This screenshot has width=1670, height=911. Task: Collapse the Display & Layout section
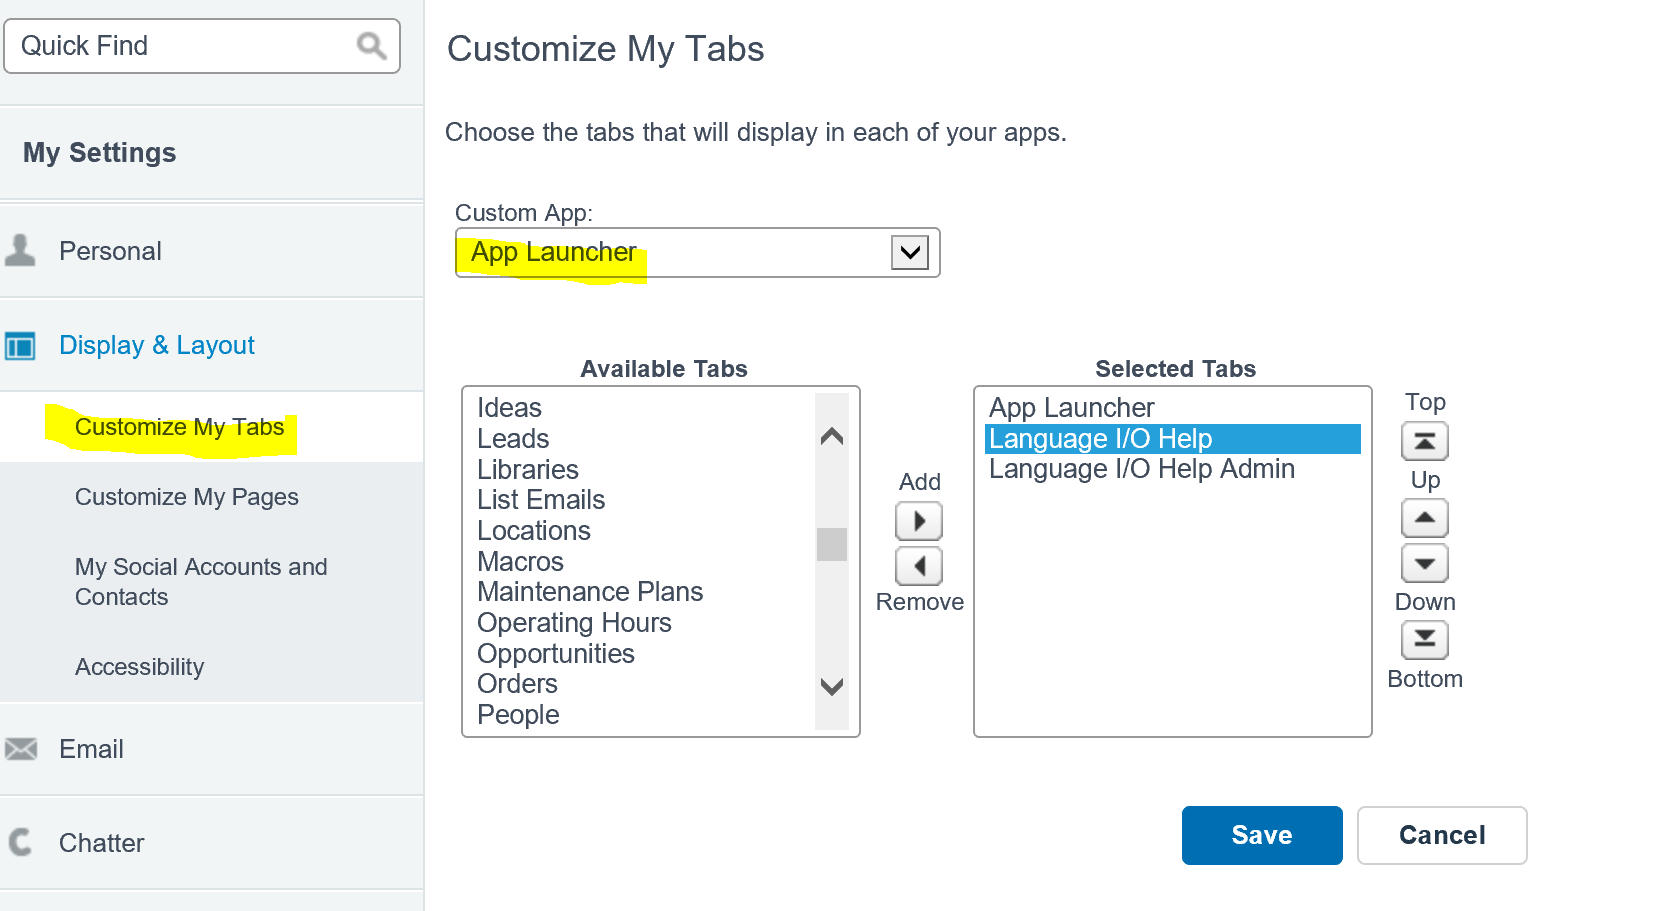point(157,345)
